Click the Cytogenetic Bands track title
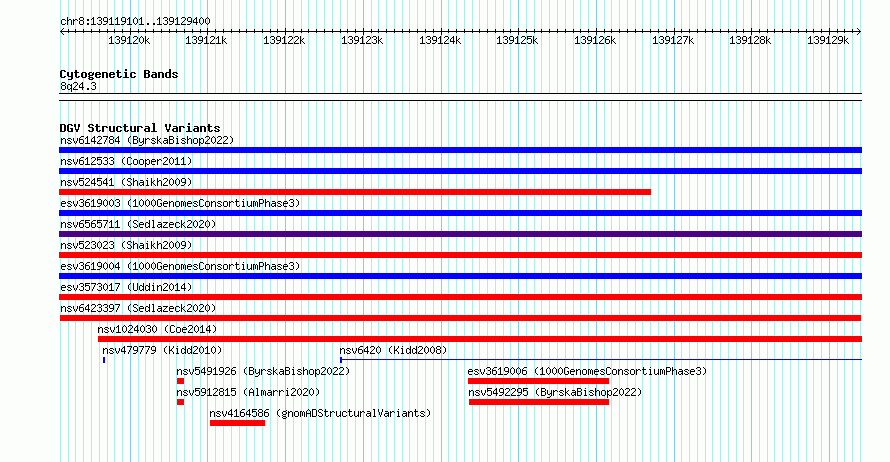The height and width of the screenshot is (462, 890). (119, 74)
